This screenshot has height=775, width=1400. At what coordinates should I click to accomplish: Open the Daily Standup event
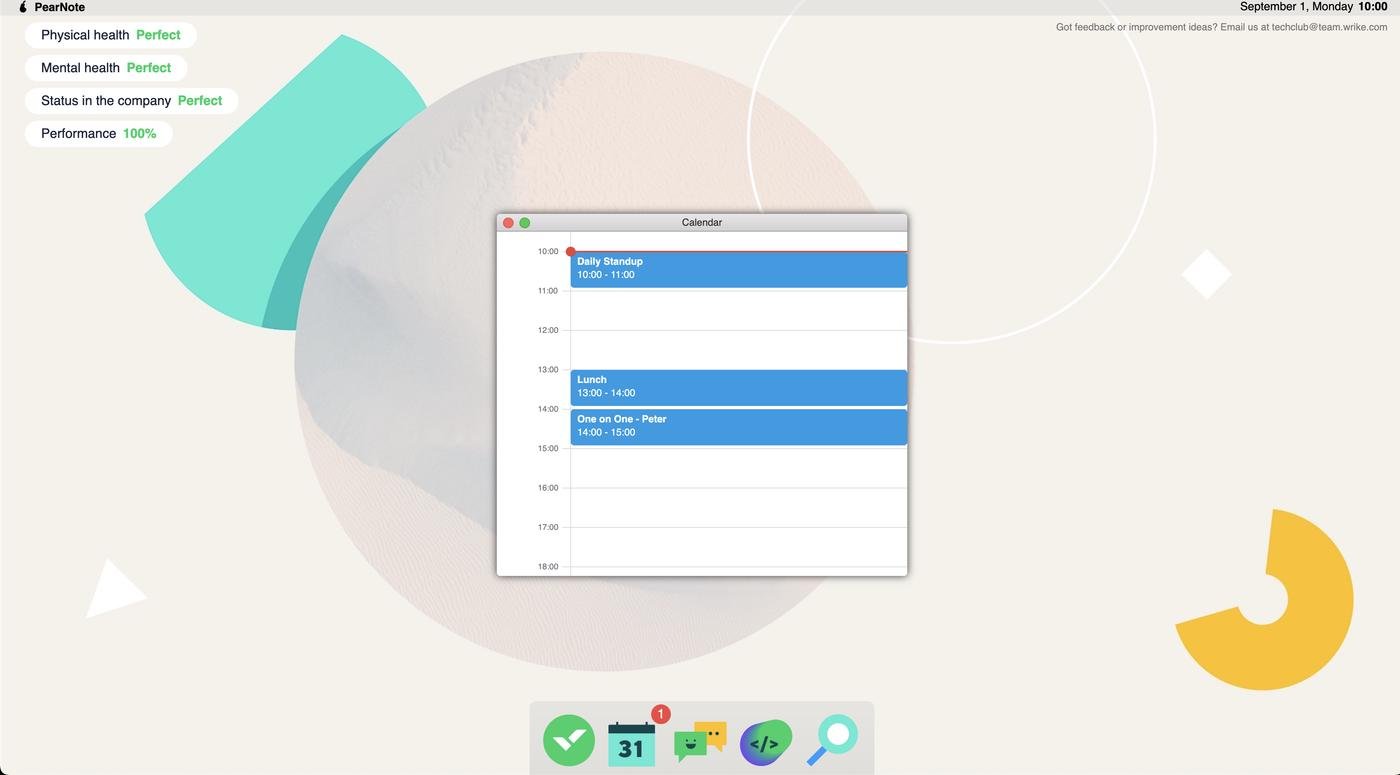[738, 269]
